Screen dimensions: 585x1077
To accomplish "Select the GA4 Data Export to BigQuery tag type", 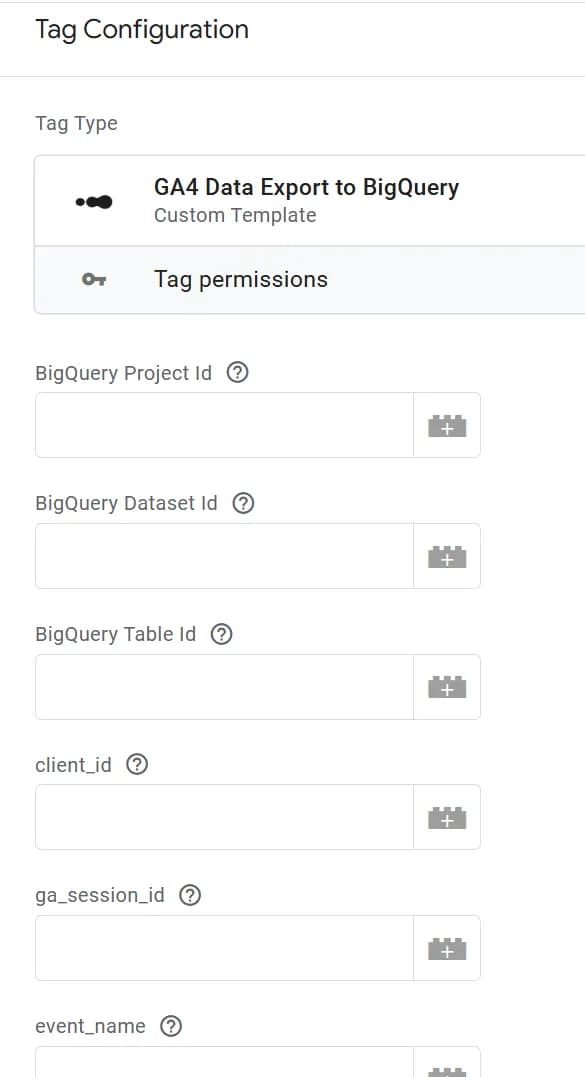I will pos(310,201).
